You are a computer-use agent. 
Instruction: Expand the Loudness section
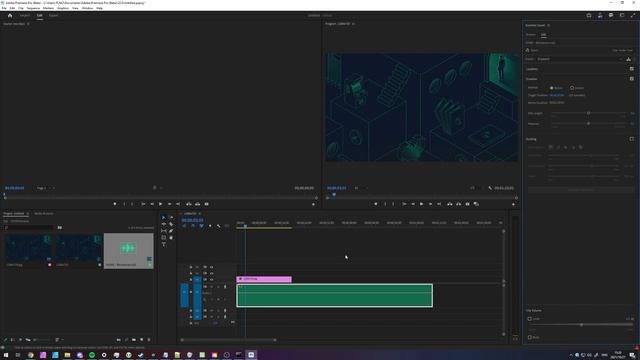click(532, 69)
